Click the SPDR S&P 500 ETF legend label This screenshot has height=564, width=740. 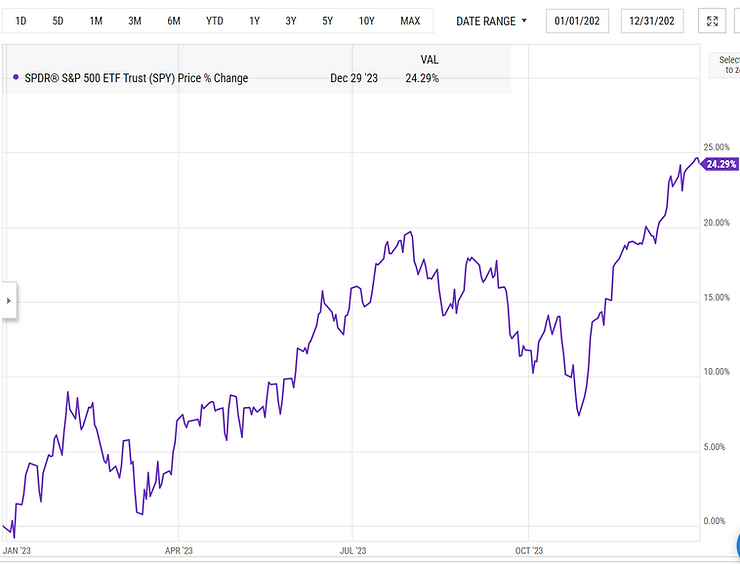tap(136, 78)
